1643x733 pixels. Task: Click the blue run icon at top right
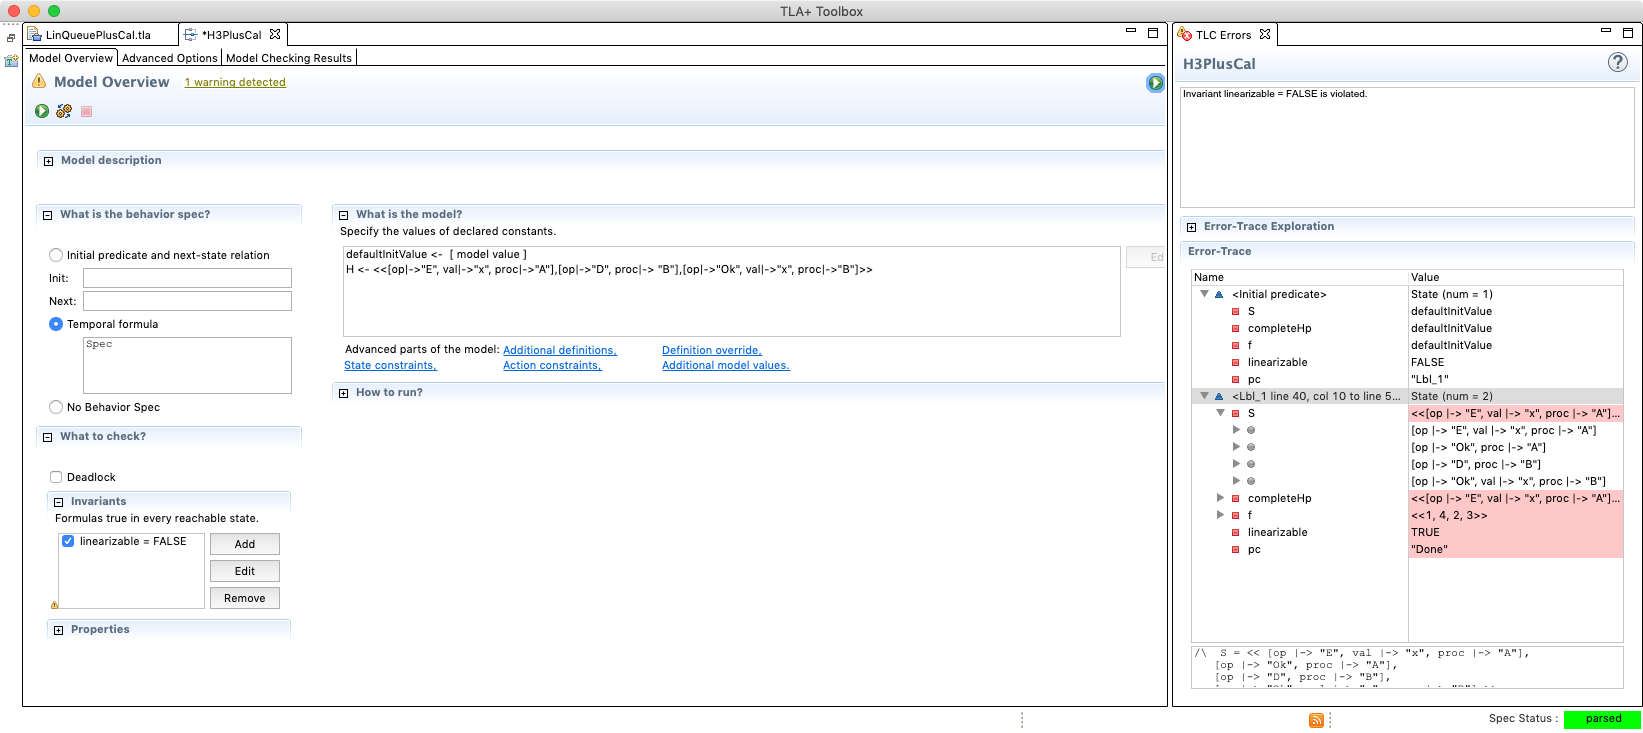(1155, 83)
